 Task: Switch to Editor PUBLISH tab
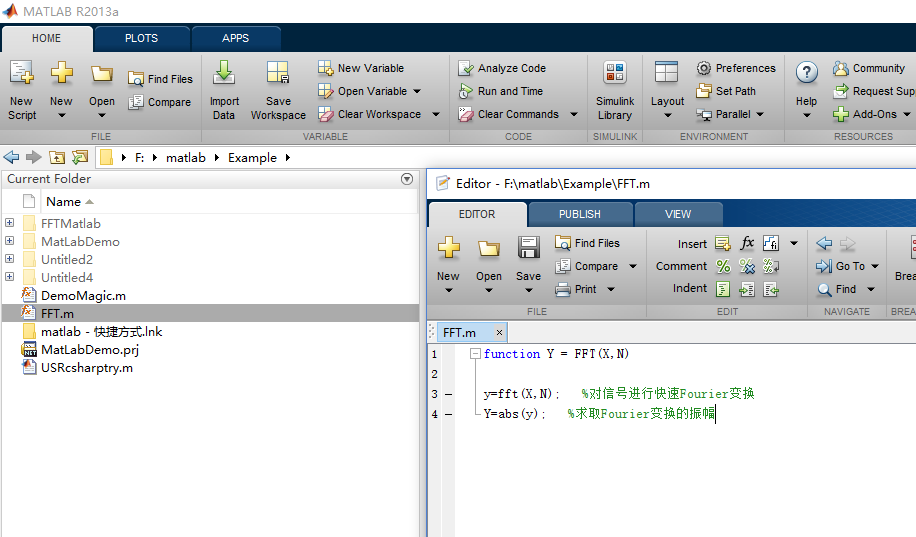click(580, 214)
